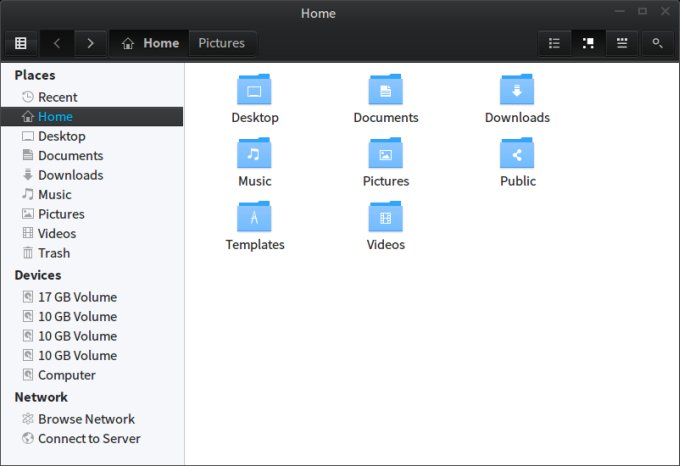Screen dimensions: 680x466
Task: Open the 17 GB Volume device
Action: pos(92,297)
